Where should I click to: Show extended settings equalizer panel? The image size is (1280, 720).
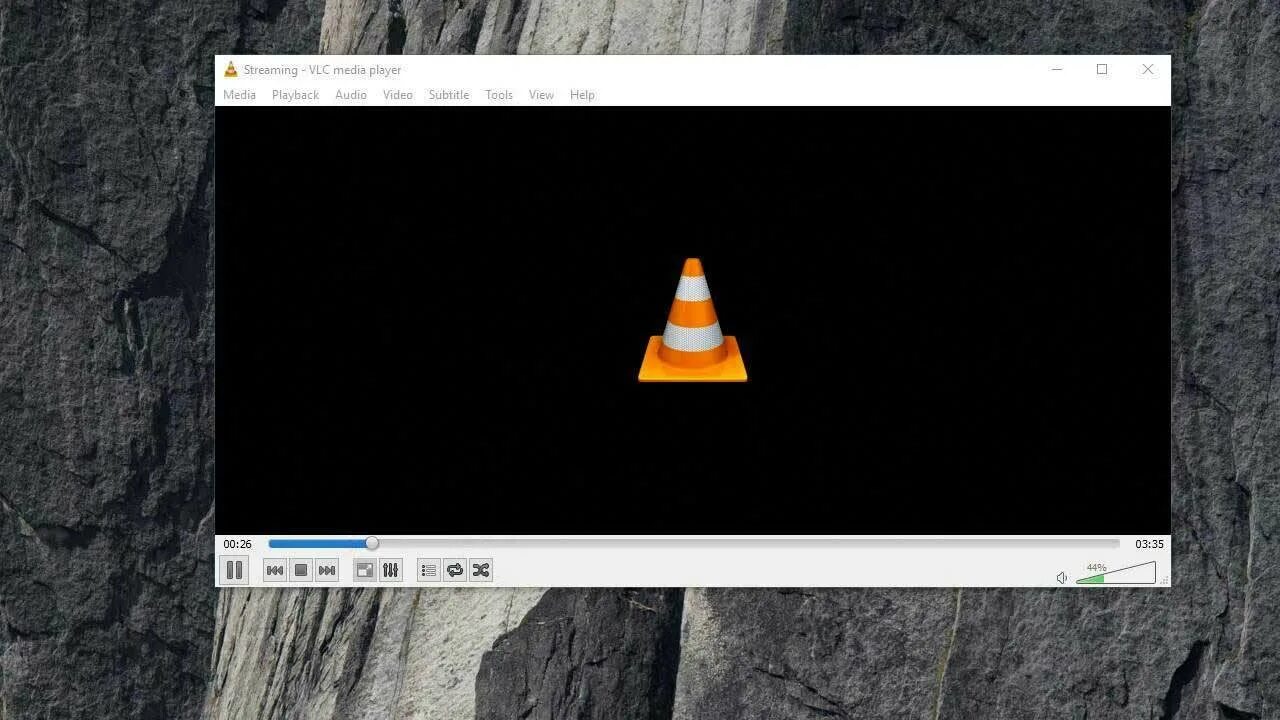coord(391,570)
